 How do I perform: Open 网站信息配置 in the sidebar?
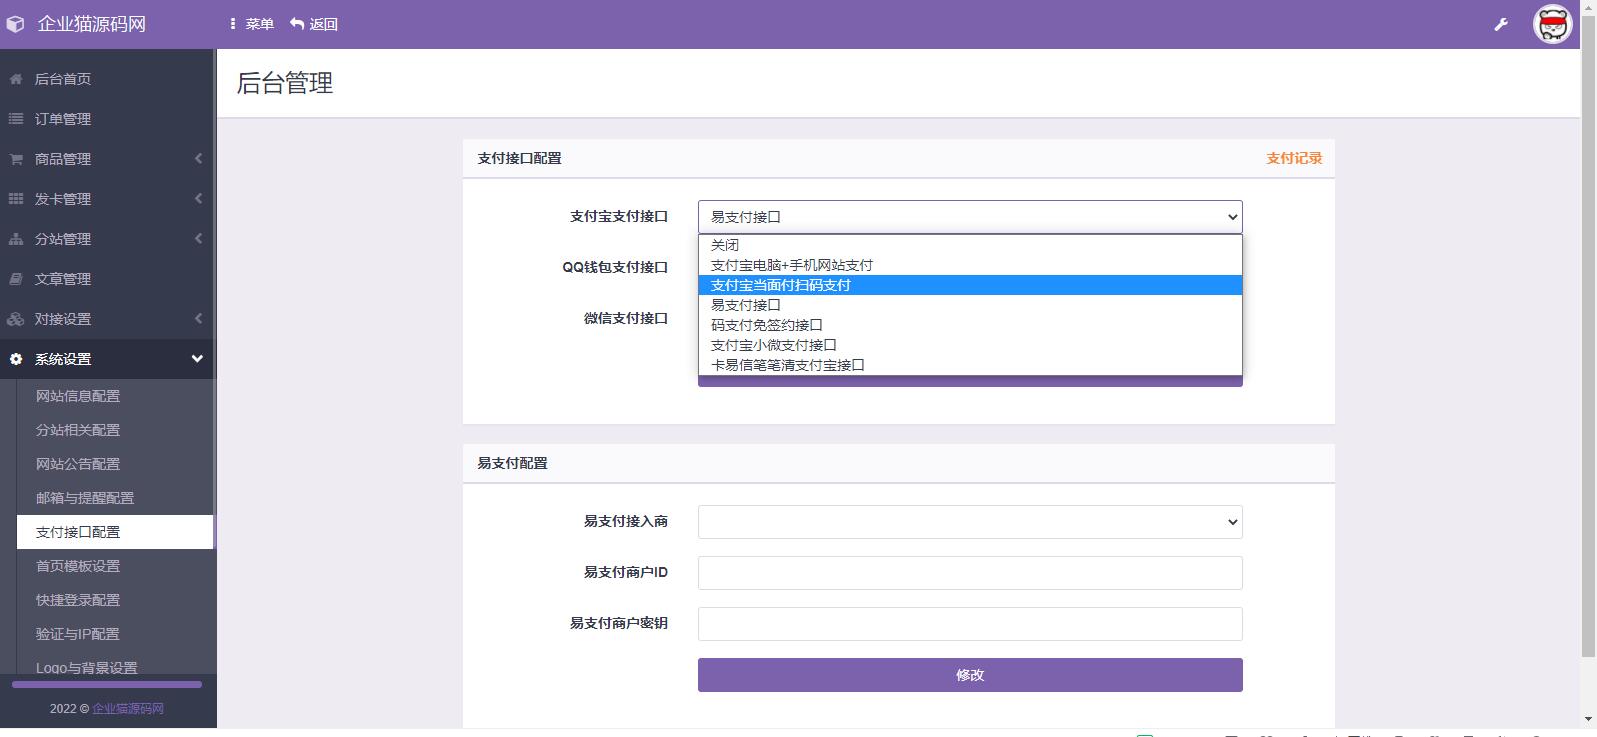pos(78,396)
